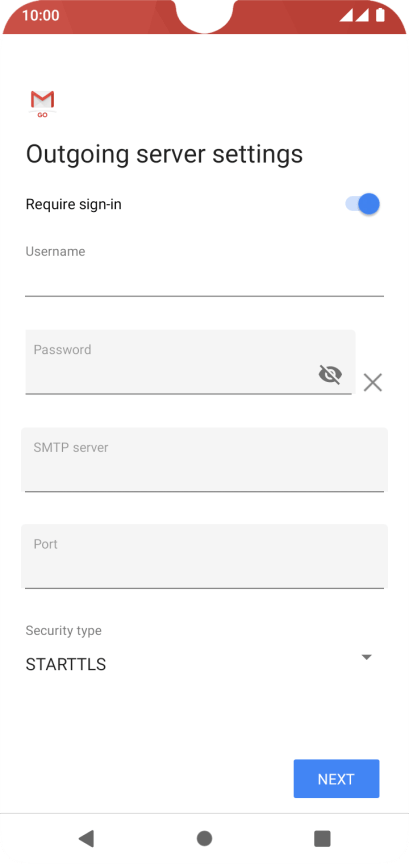This screenshot has width=409, height=864.
Task: Disable the Require sign-in switch
Action: coord(363,204)
